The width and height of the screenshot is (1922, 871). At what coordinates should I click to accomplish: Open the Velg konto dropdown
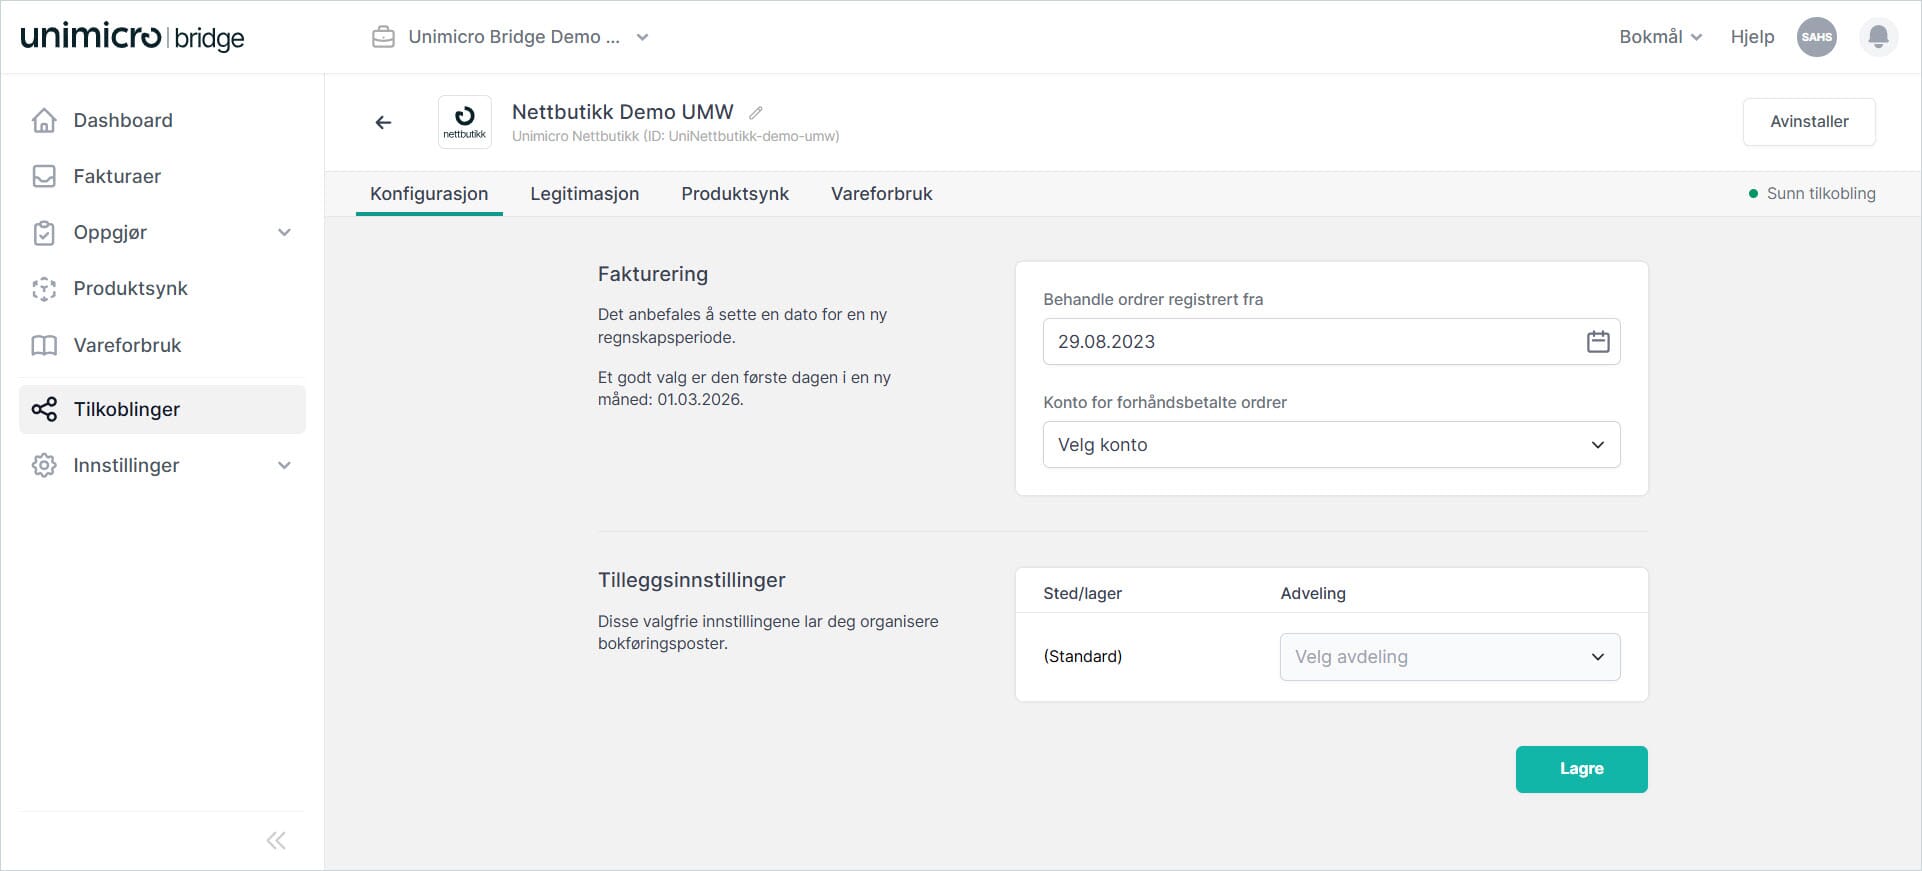click(x=1331, y=445)
